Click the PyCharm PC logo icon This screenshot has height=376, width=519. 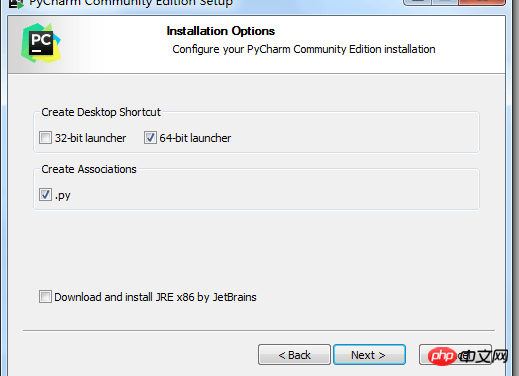(x=41, y=43)
